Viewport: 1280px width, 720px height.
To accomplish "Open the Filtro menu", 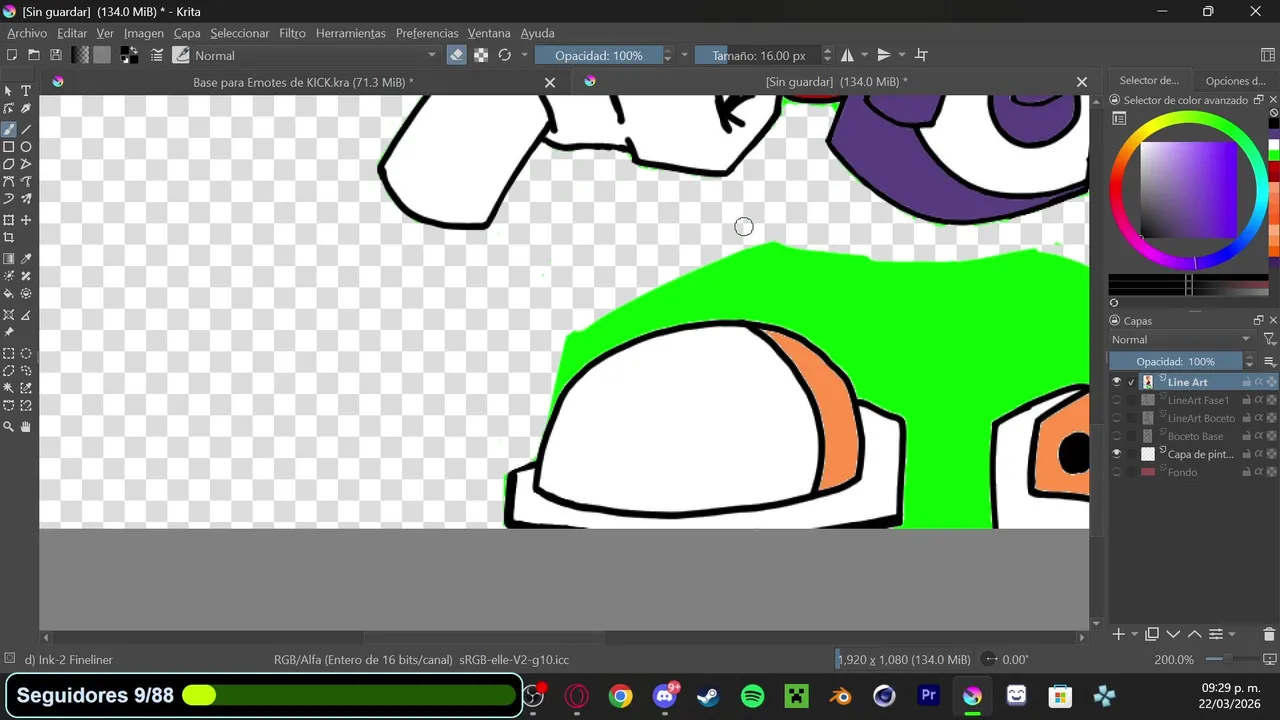I will pos(292,33).
